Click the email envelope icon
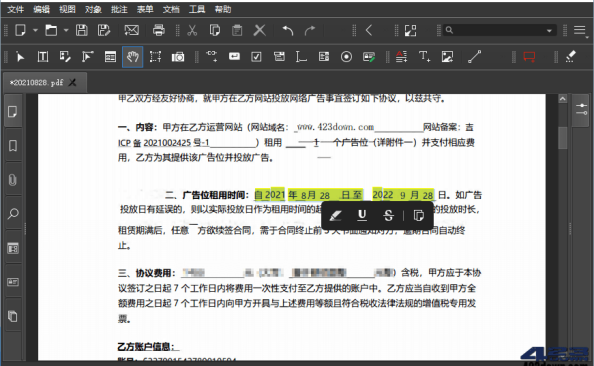Image resolution: width=594 pixels, height=366 pixels. (x=131, y=30)
